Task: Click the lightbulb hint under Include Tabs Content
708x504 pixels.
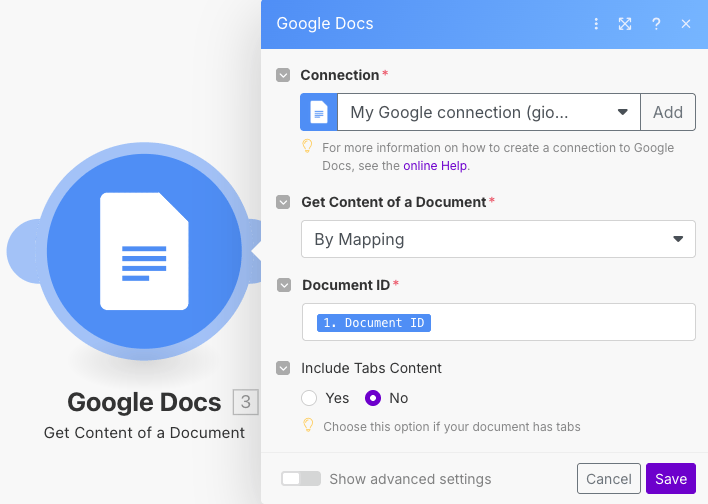Action: click(x=308, y=425)
